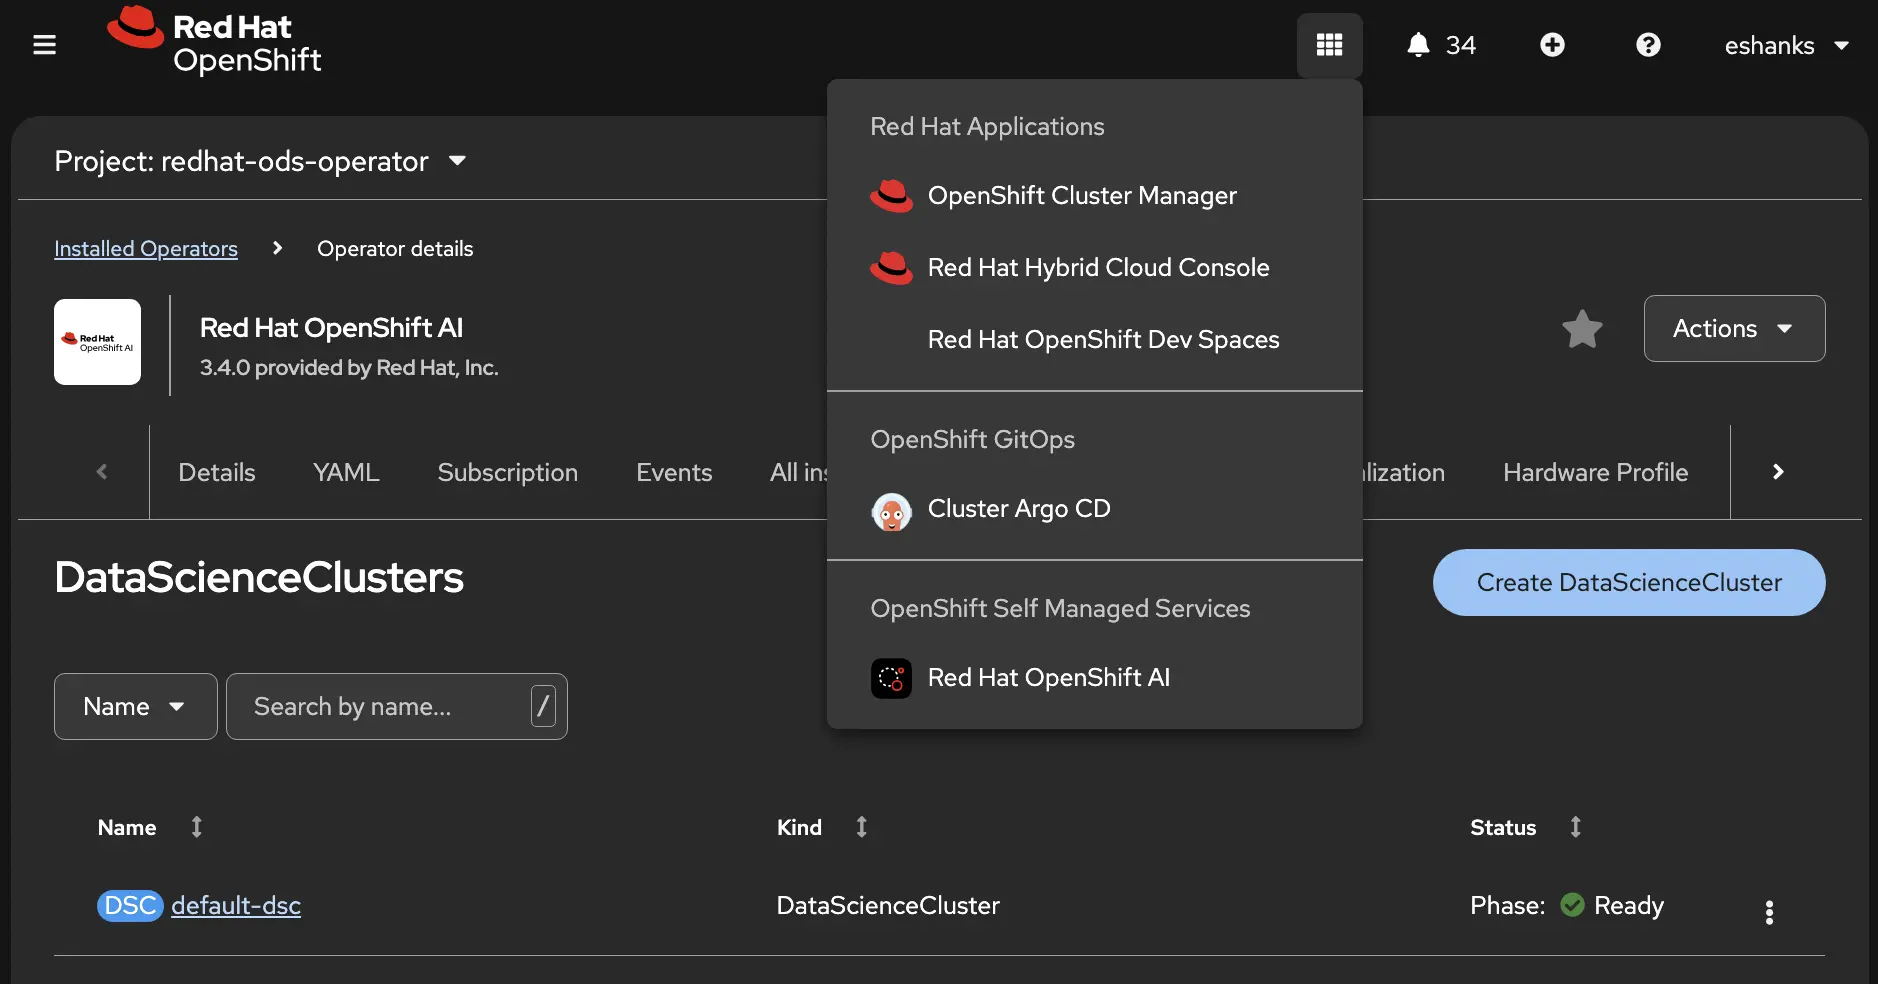Switch to the Events tab
This screenshot has height=984, width=1878.
click(x=674, y=472)
